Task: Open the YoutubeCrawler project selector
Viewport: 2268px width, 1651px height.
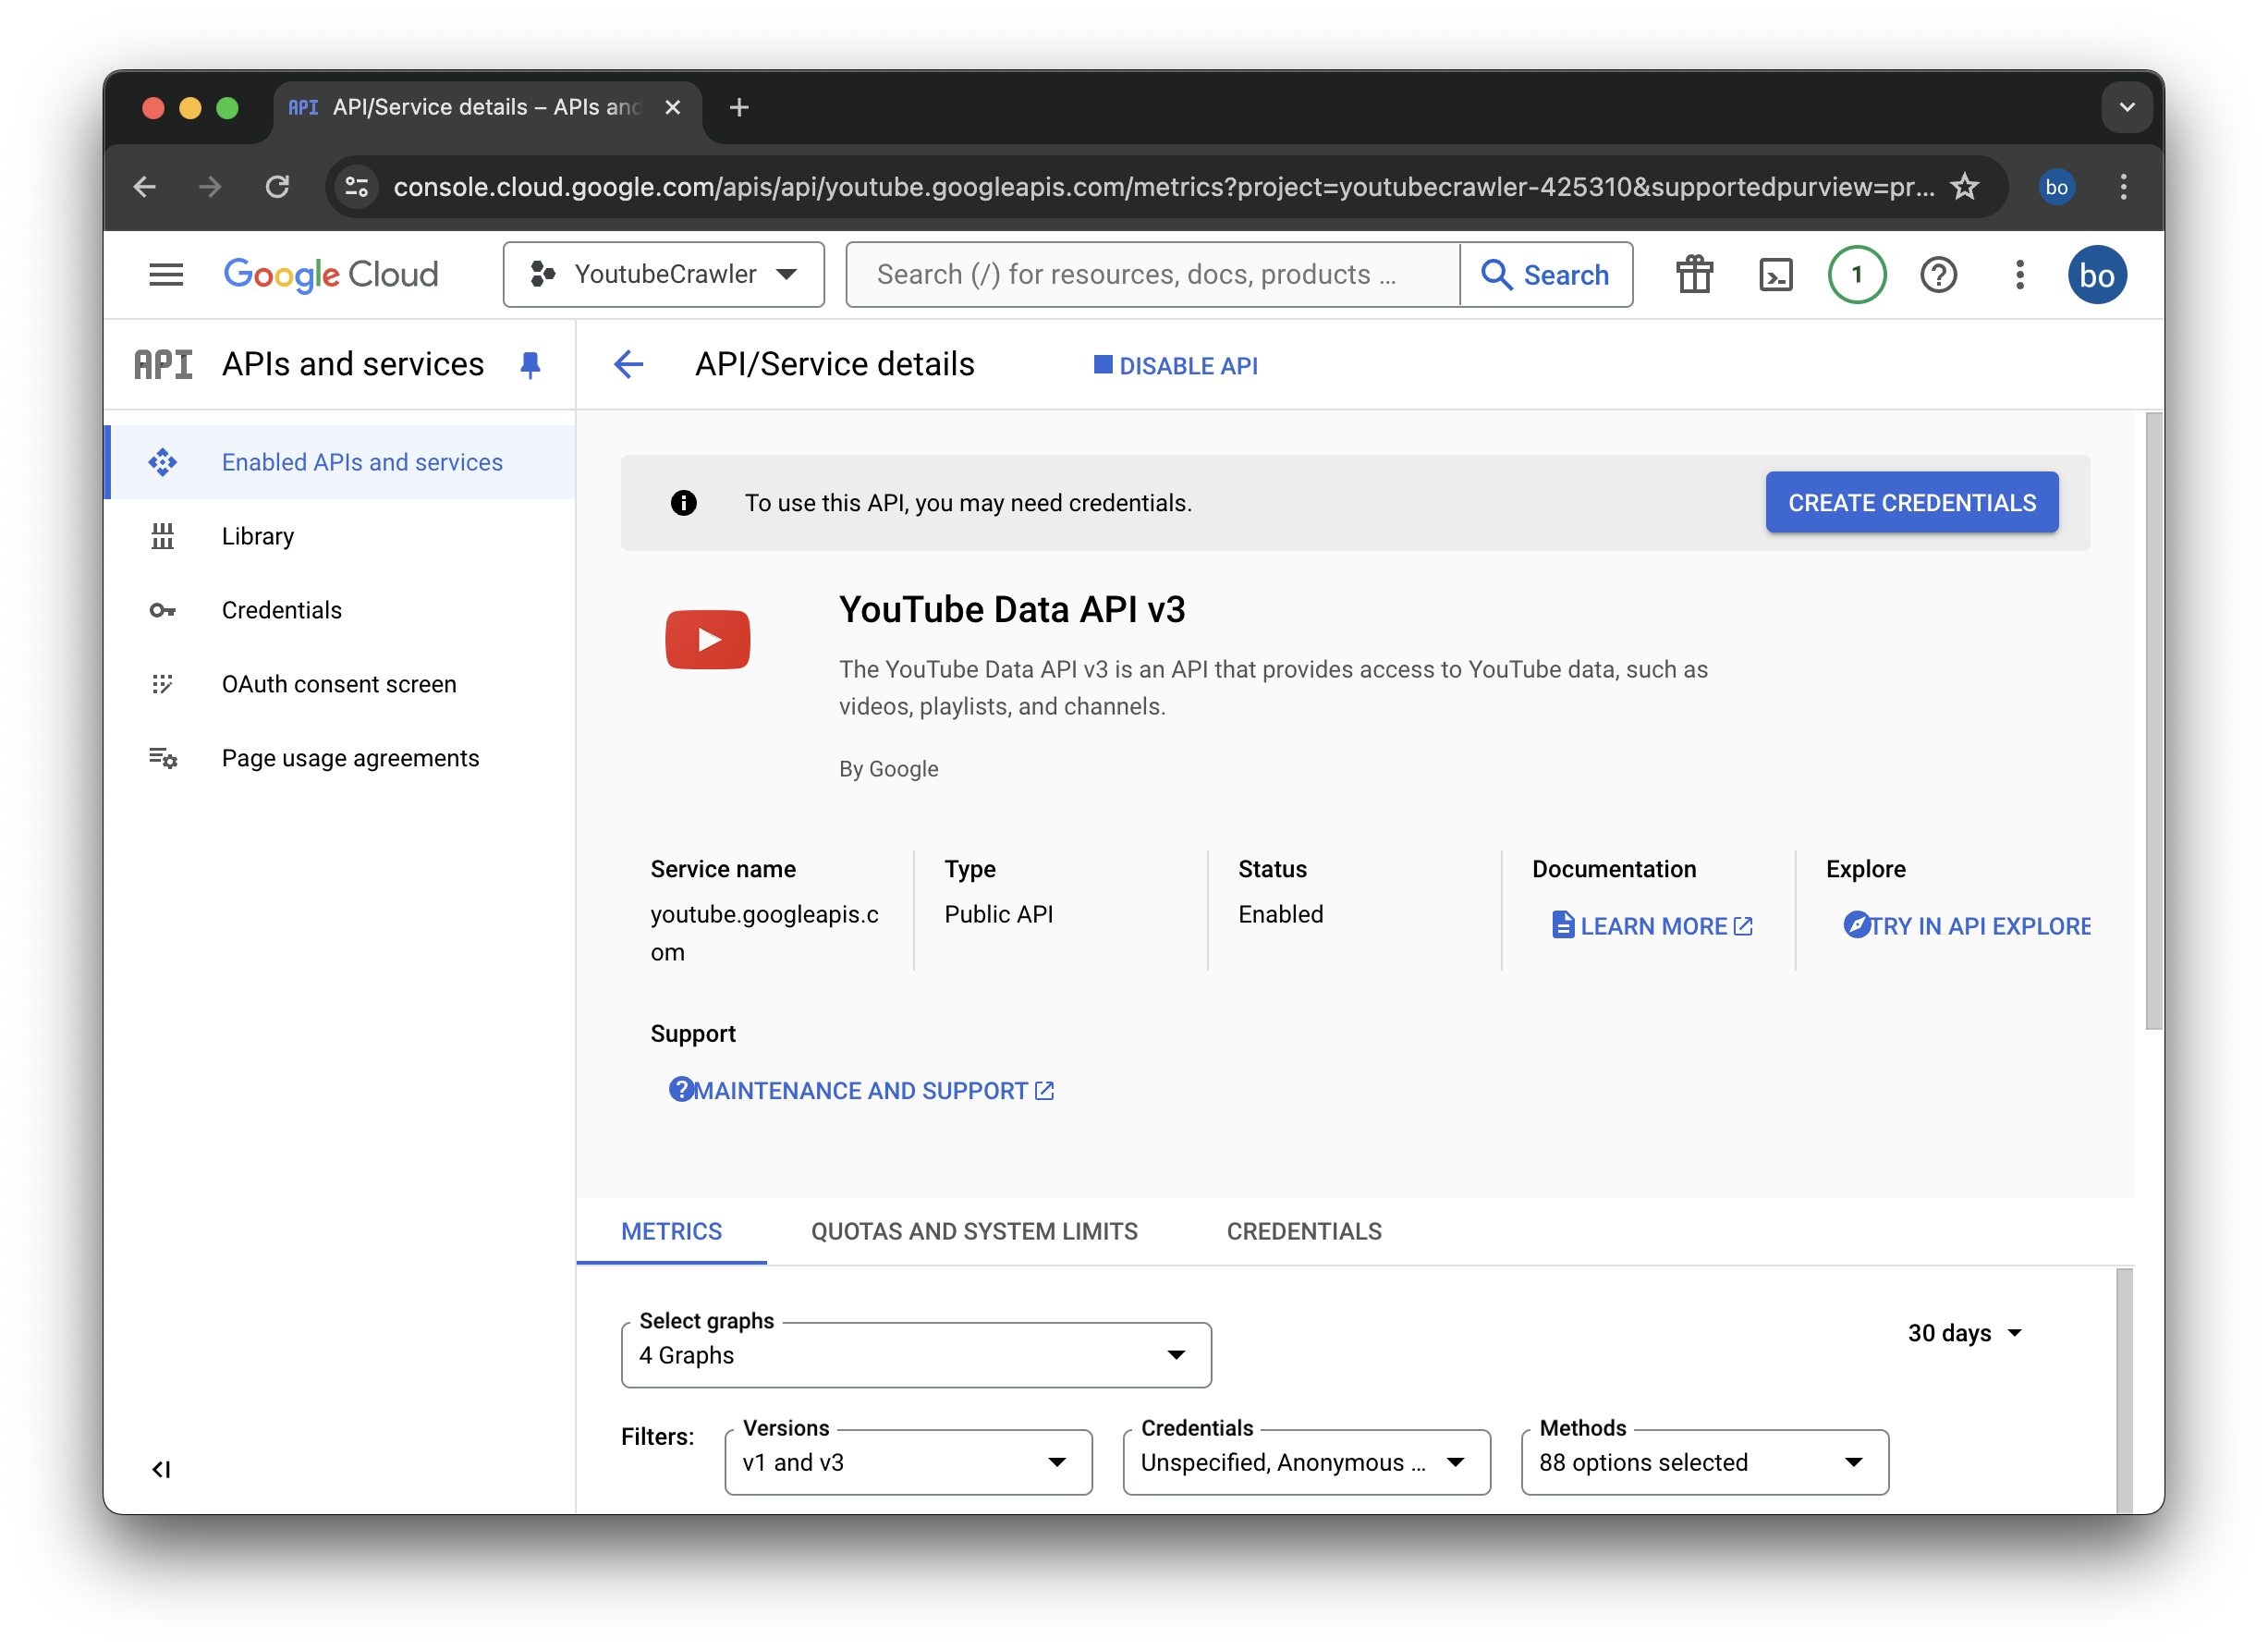Action: (x=663, y=274)
